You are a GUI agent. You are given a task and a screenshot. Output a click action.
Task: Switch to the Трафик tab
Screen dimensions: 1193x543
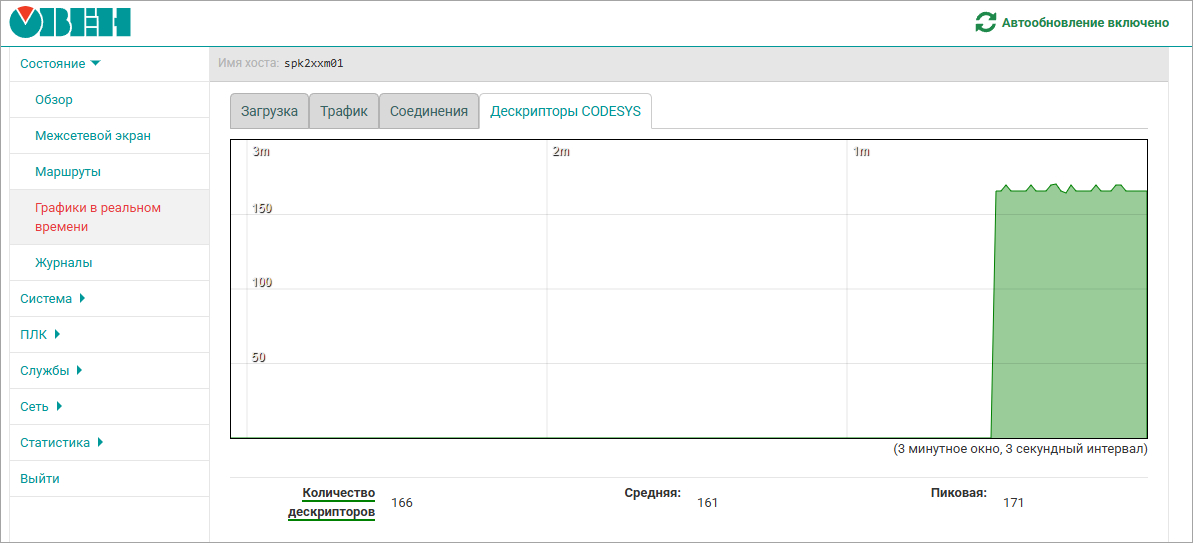[x=343, y=111]
